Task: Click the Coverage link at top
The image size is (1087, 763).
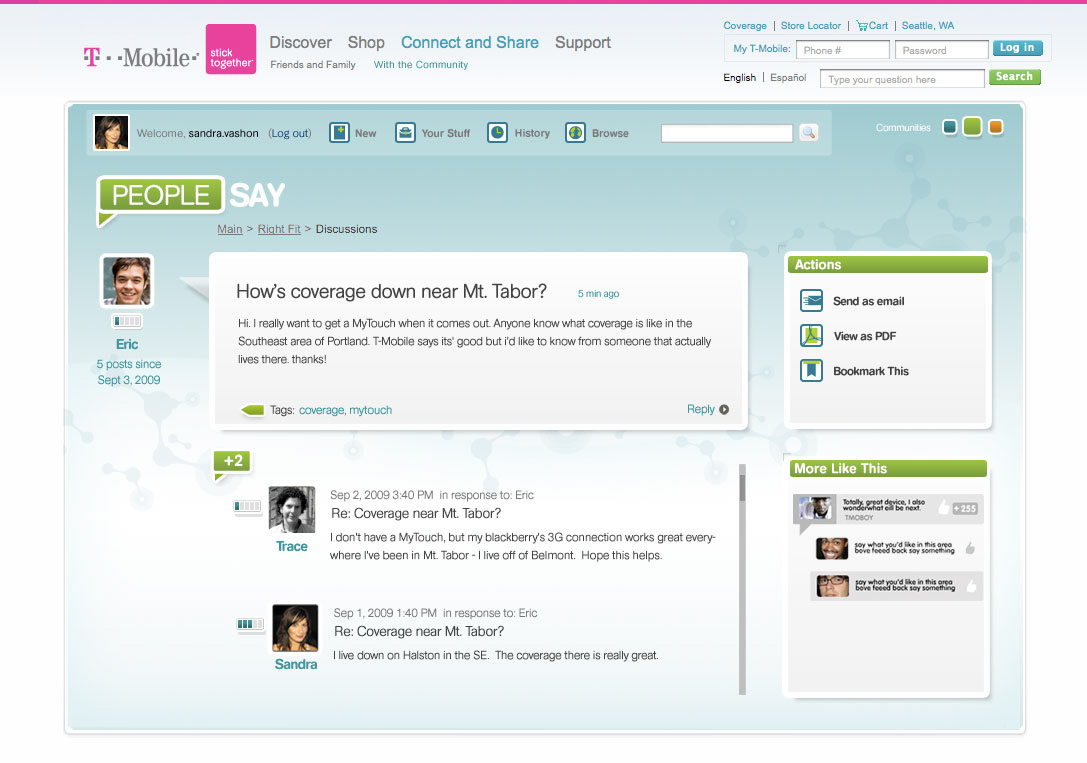Action: point(745,26)
